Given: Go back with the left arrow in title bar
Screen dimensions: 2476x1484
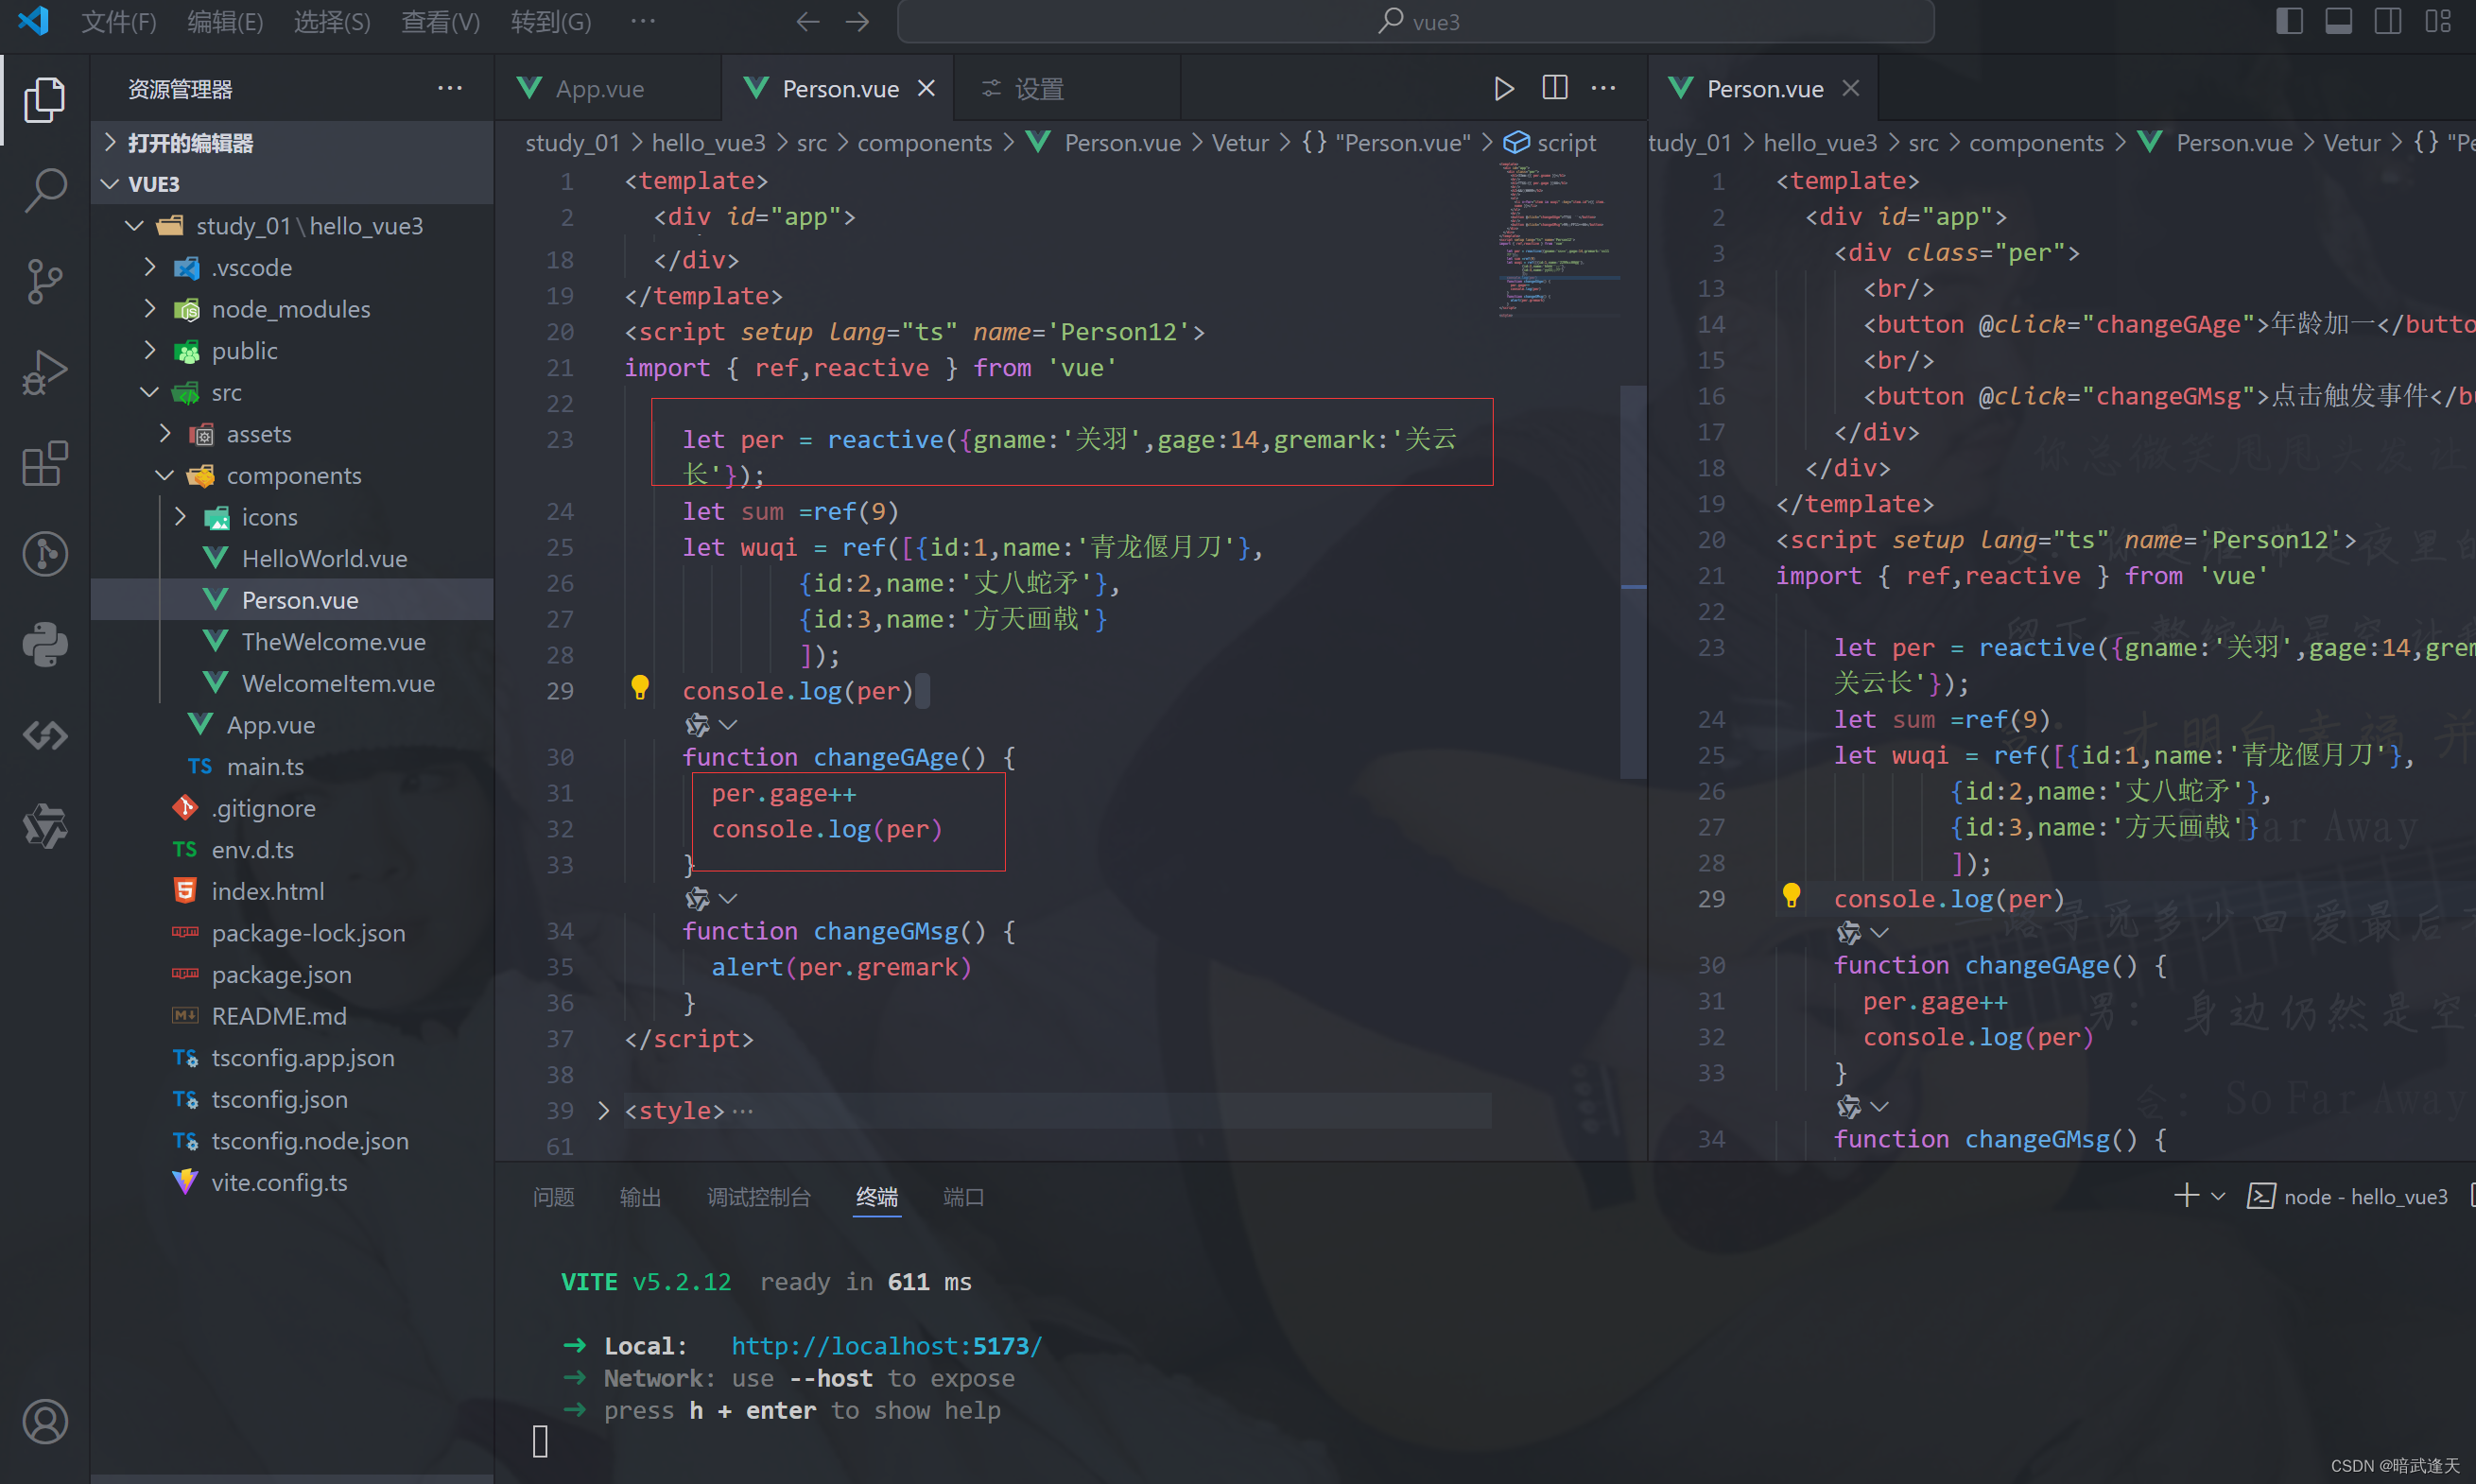Looking at the screenshot, I should pyautogui.click(x=807, y=22).
